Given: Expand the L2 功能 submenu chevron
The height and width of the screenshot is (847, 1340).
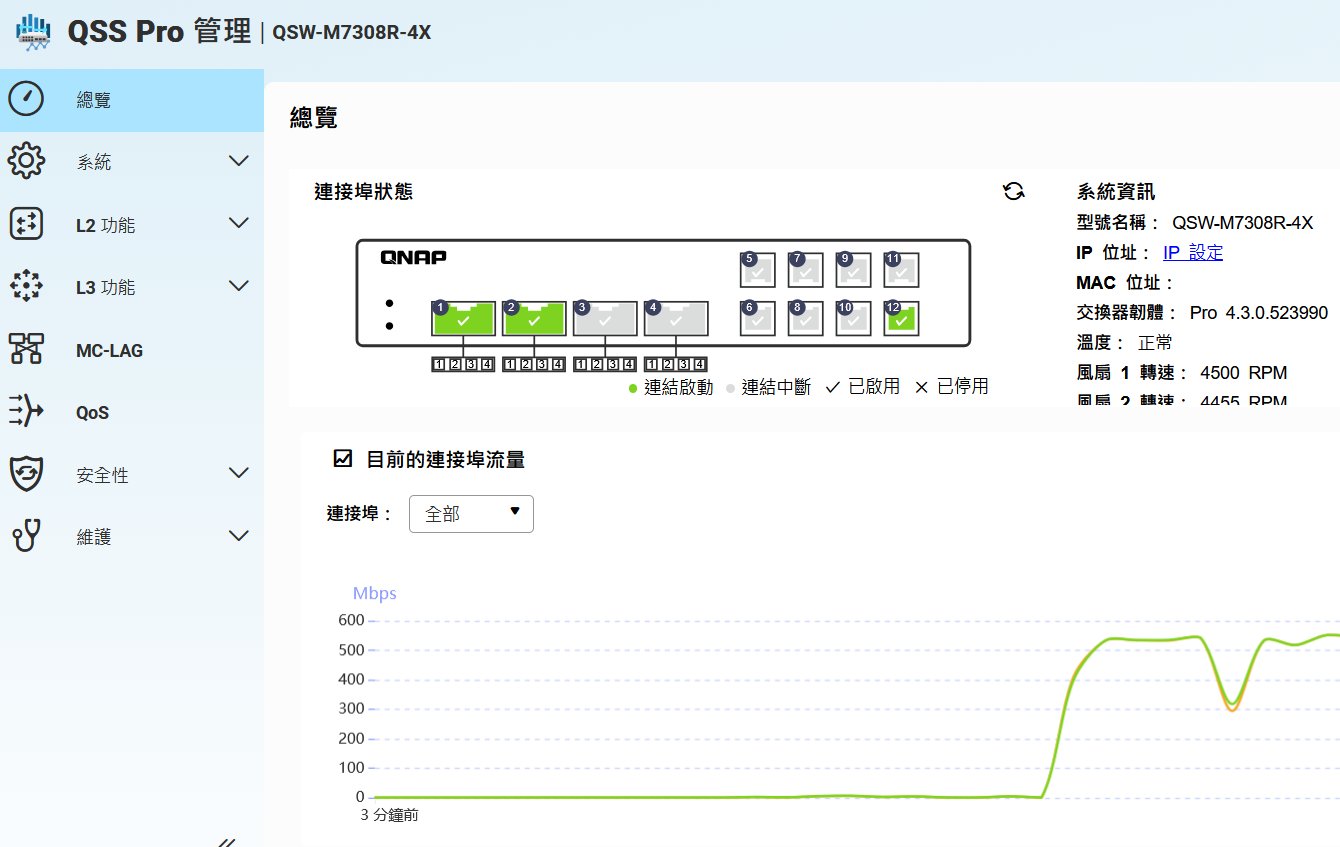Looking at the screenshot, I should click(x=238, y=224).
